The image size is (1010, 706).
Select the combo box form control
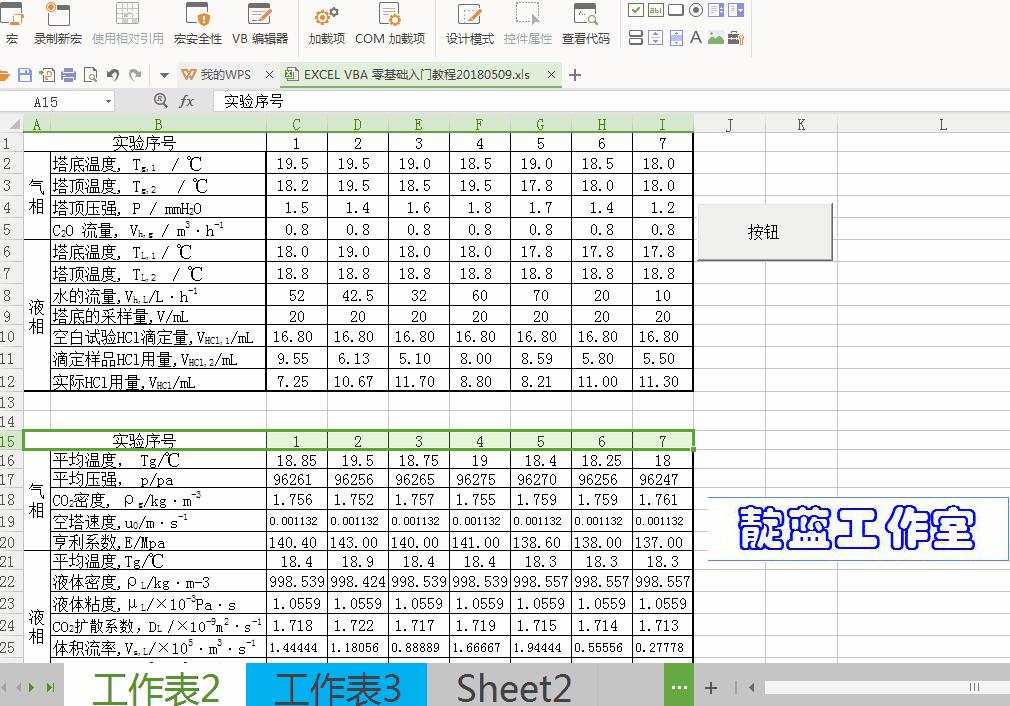738,12
